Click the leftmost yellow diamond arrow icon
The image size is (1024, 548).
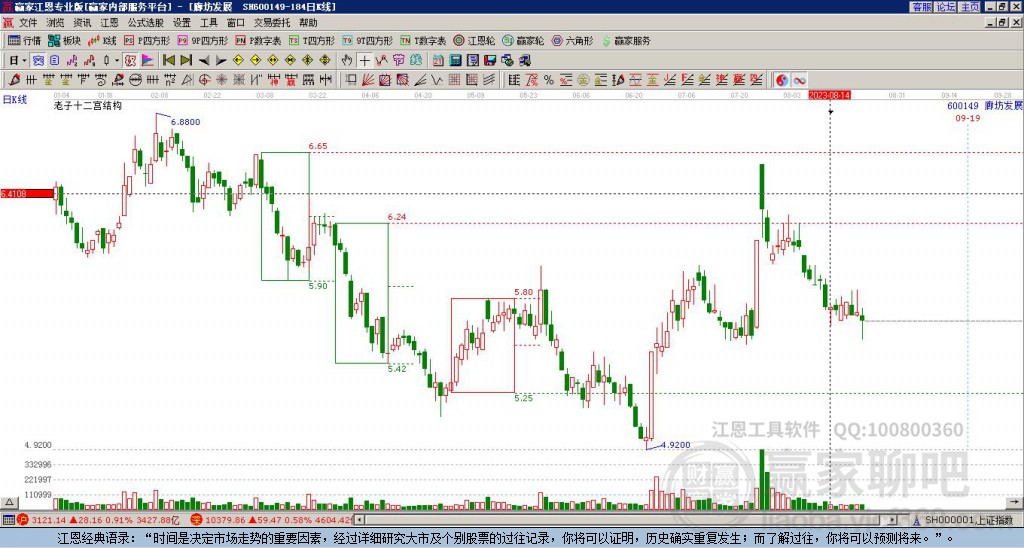(238, 60)
